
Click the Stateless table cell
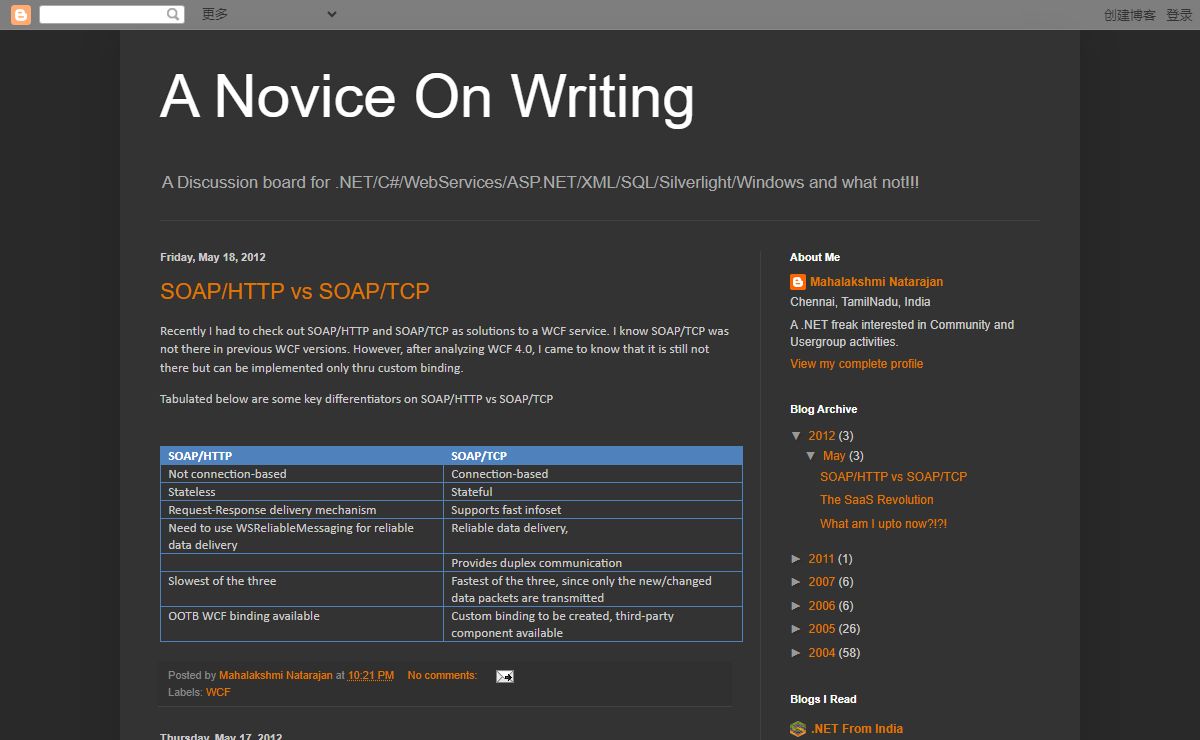(x=302, y=492)
